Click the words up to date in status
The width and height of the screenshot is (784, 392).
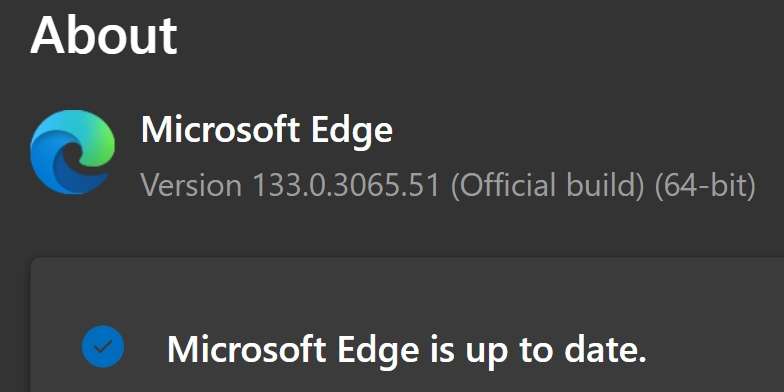click(x=556, y=350)
